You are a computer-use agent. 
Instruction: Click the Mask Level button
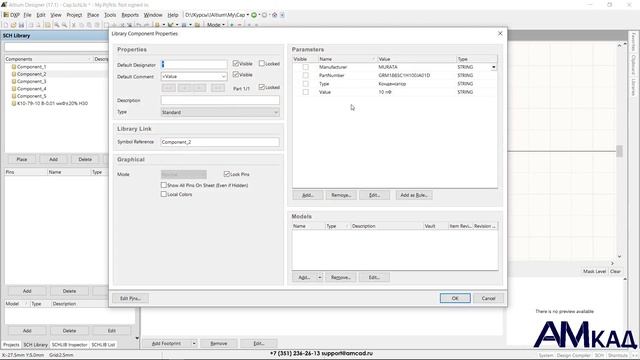[x=594, y=271]
